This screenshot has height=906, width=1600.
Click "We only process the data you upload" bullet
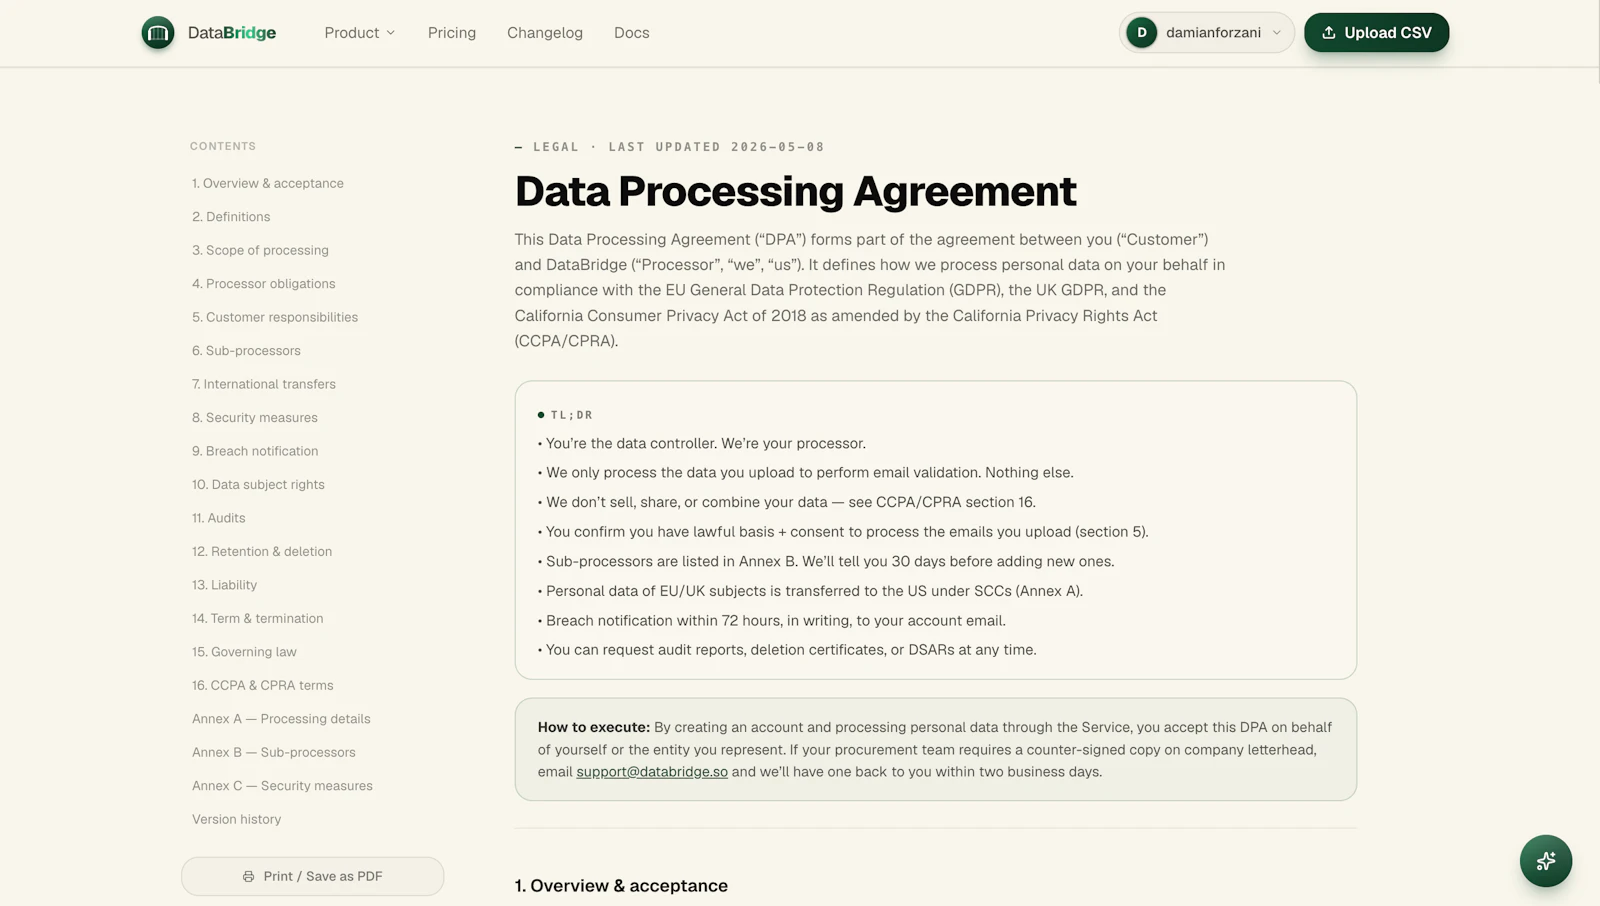(806, 473)
